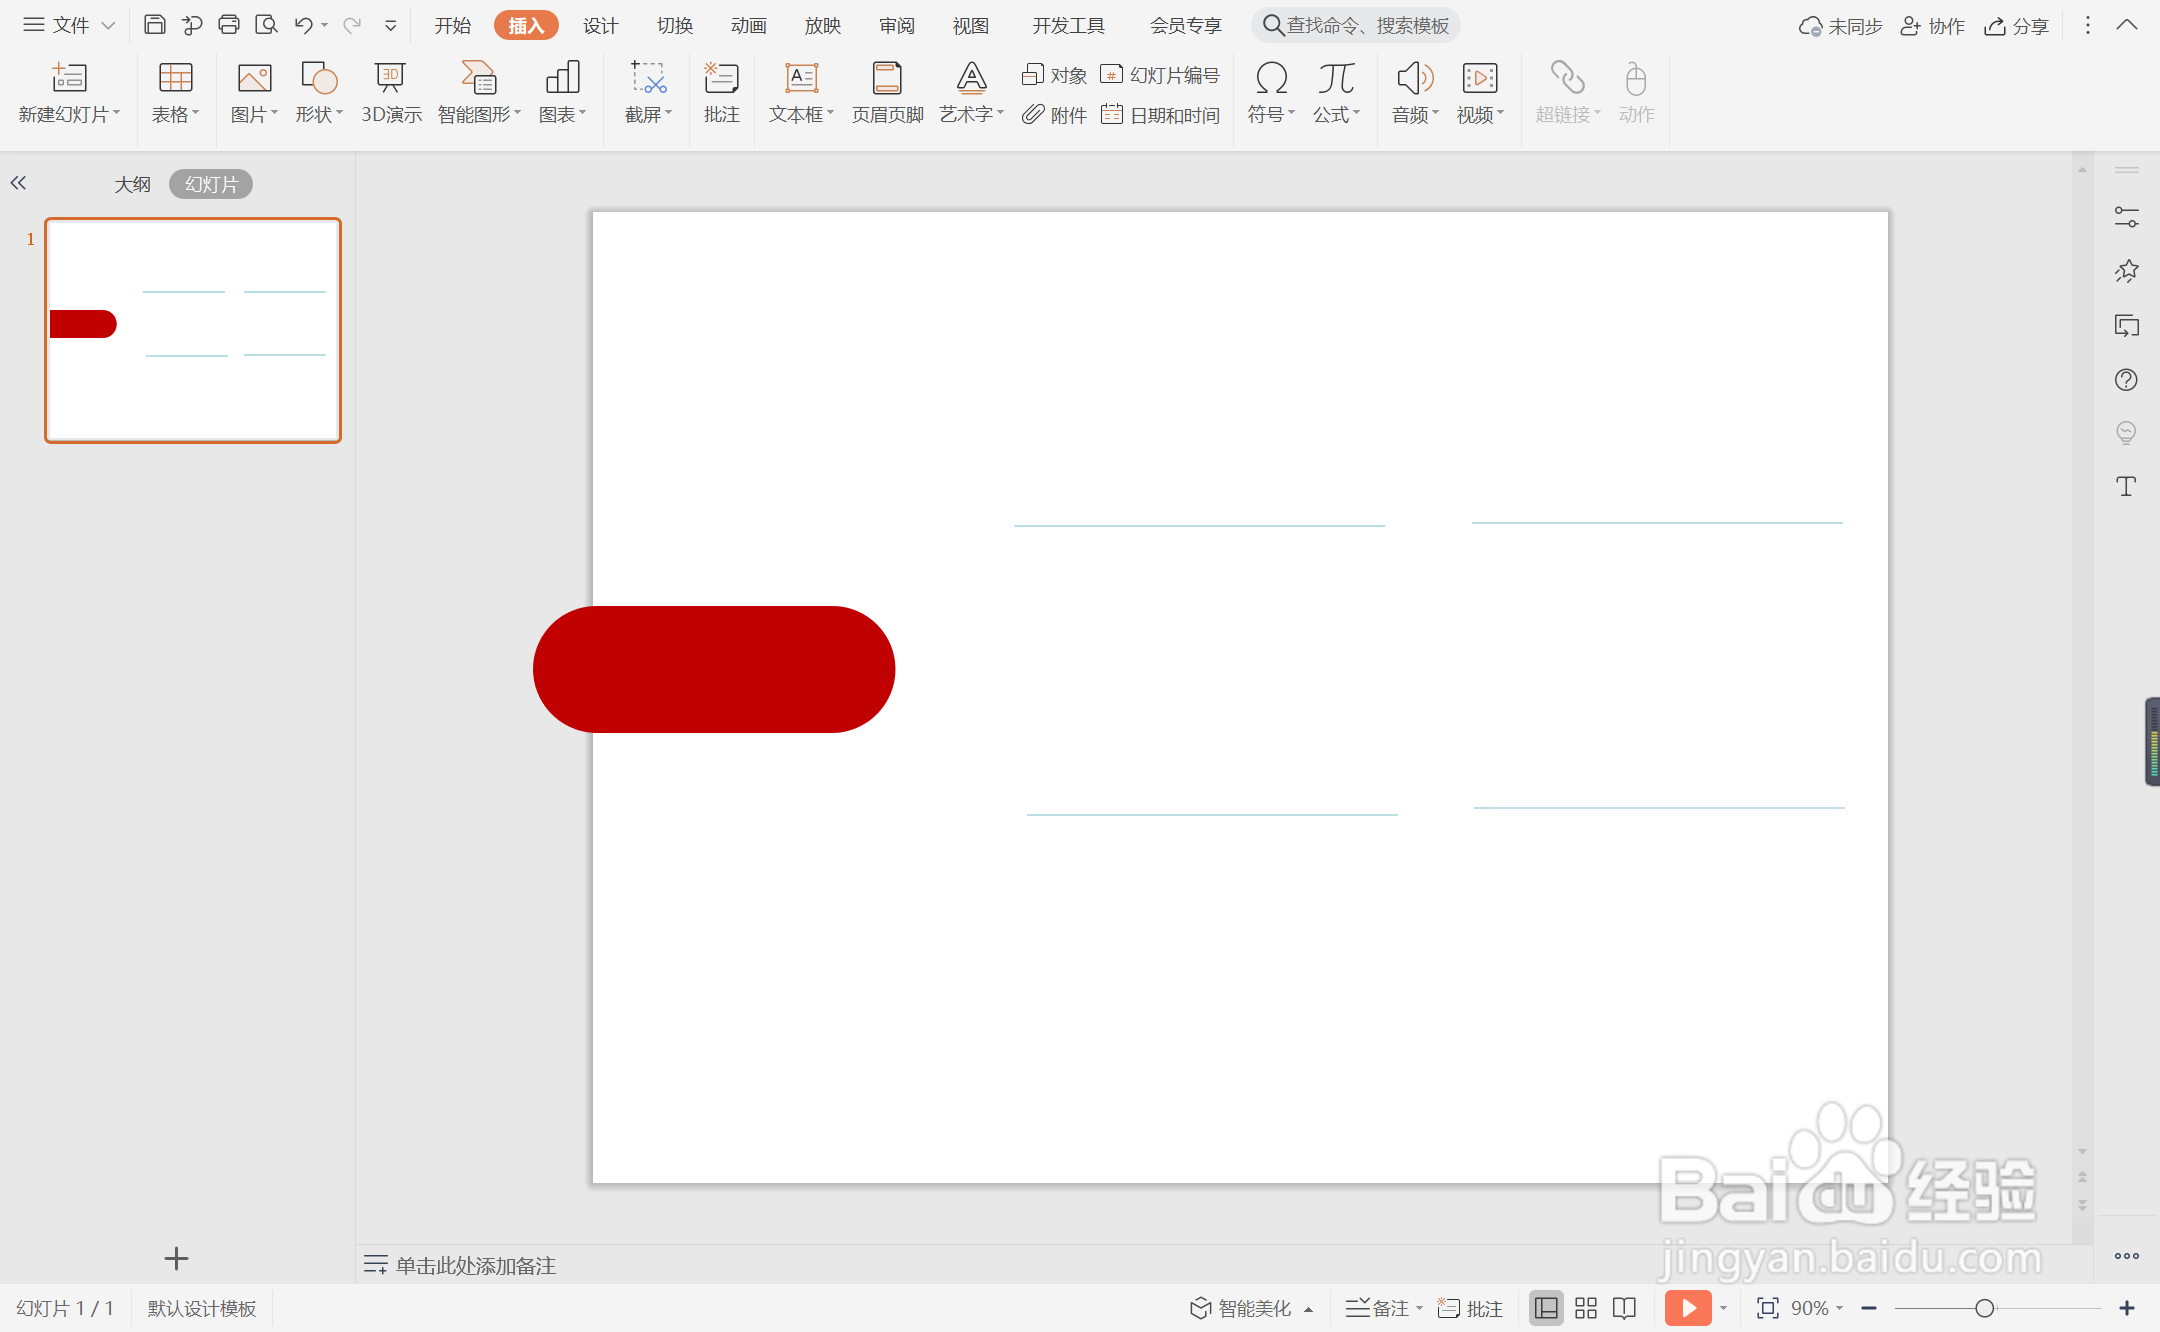Expand the 形状 shapes dropdown

pyautogui.click(x=339, y=114)
